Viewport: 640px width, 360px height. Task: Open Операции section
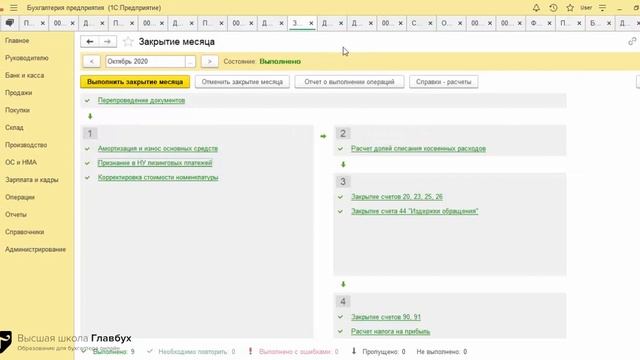[x=20, y=198]
